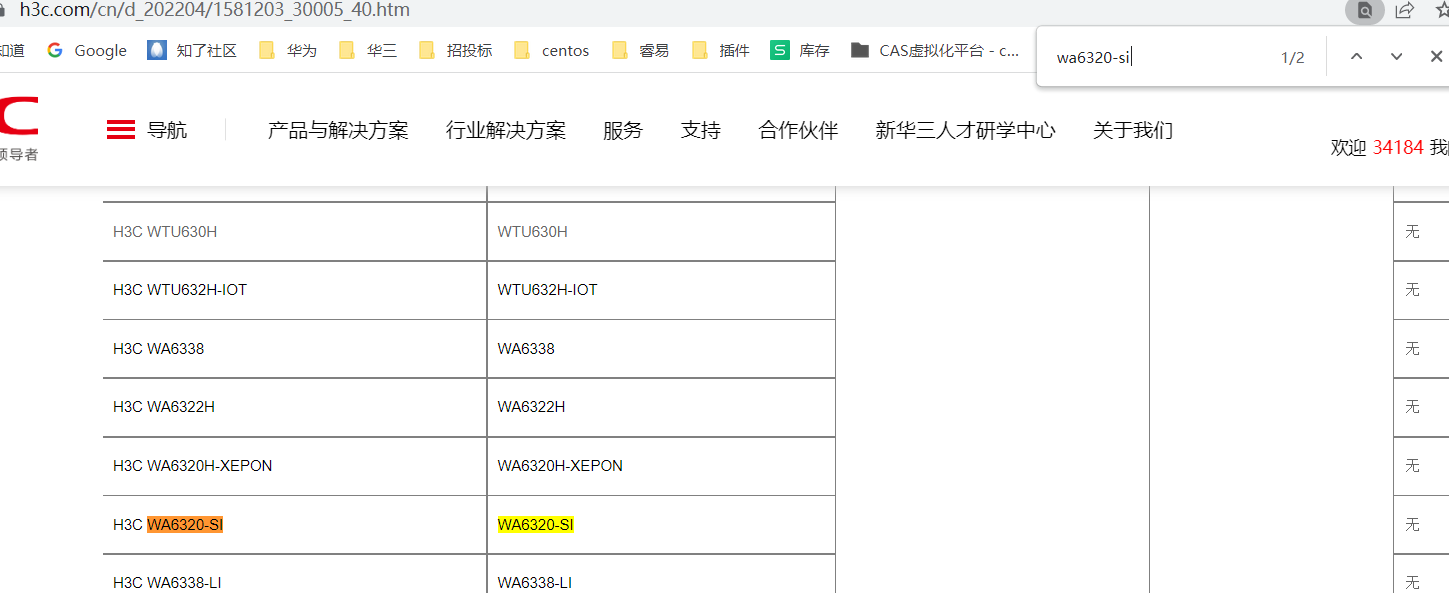This screenshot has height=593, width=1449.
Task: Click the address bar URL
Action: click(215, 11)
